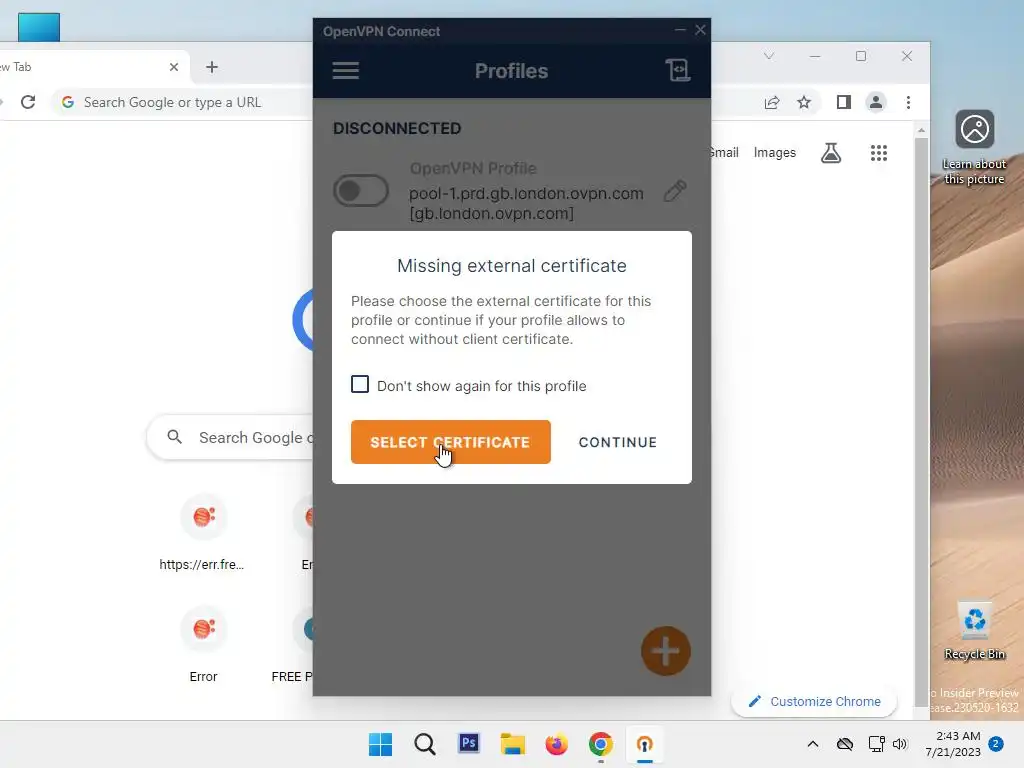Click the SELECT CERTIFICATE button

coord(451,442)
